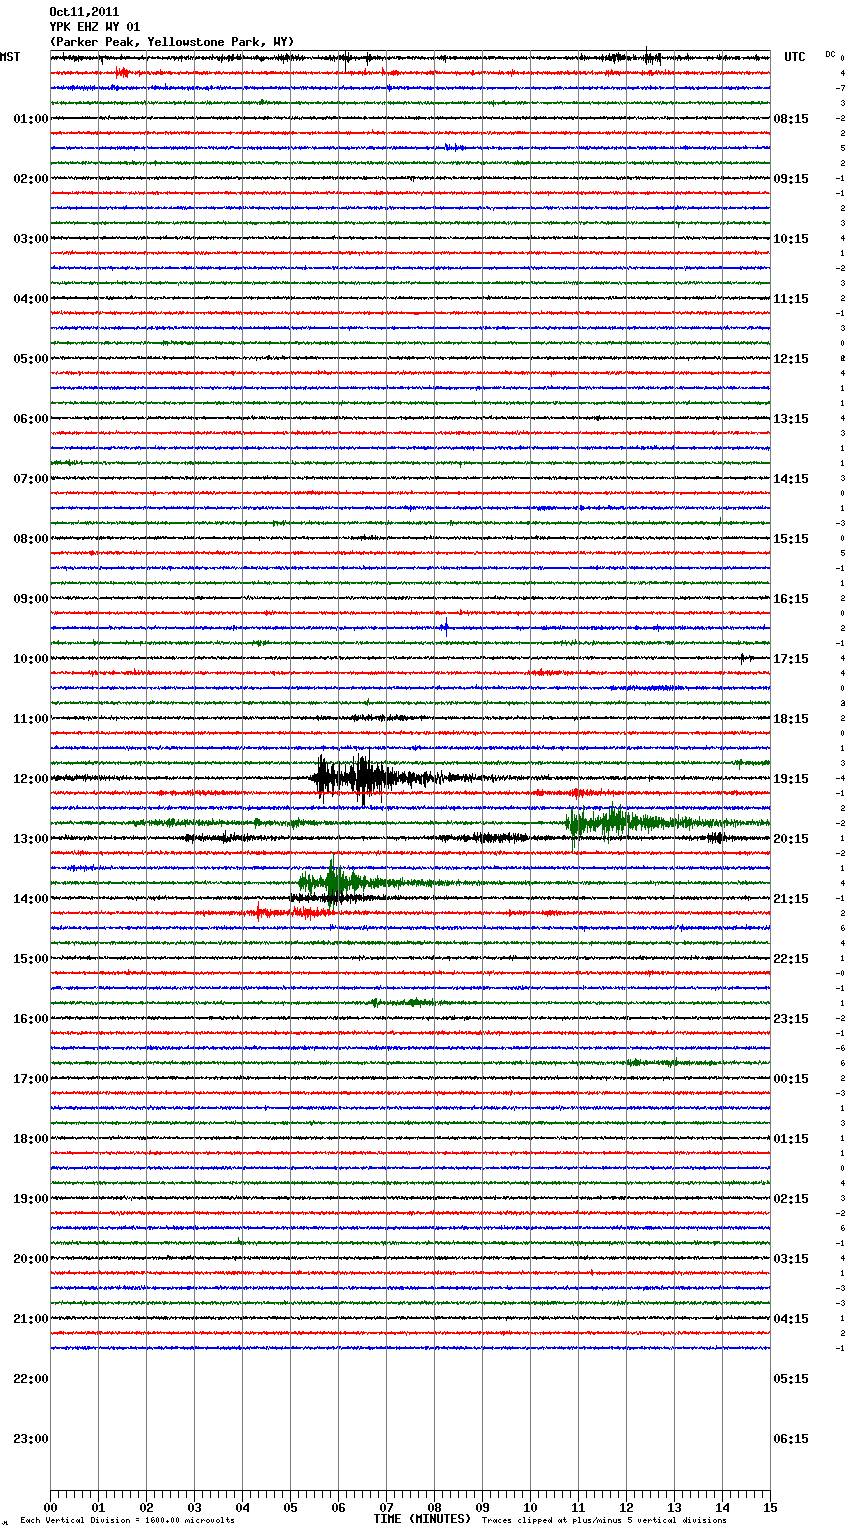The width and height of the screenshot is (850, 1534).
Task: Select the "16:00" MST hour label
Action: click(31, 1019)
